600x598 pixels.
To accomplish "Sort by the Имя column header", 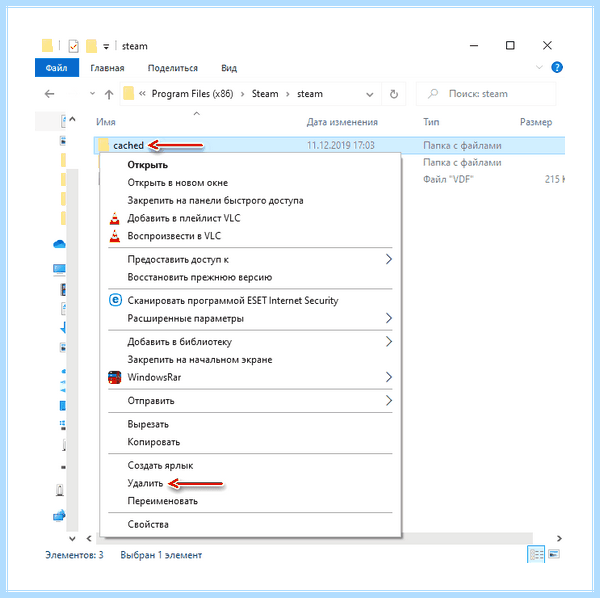I will point(106,122).
